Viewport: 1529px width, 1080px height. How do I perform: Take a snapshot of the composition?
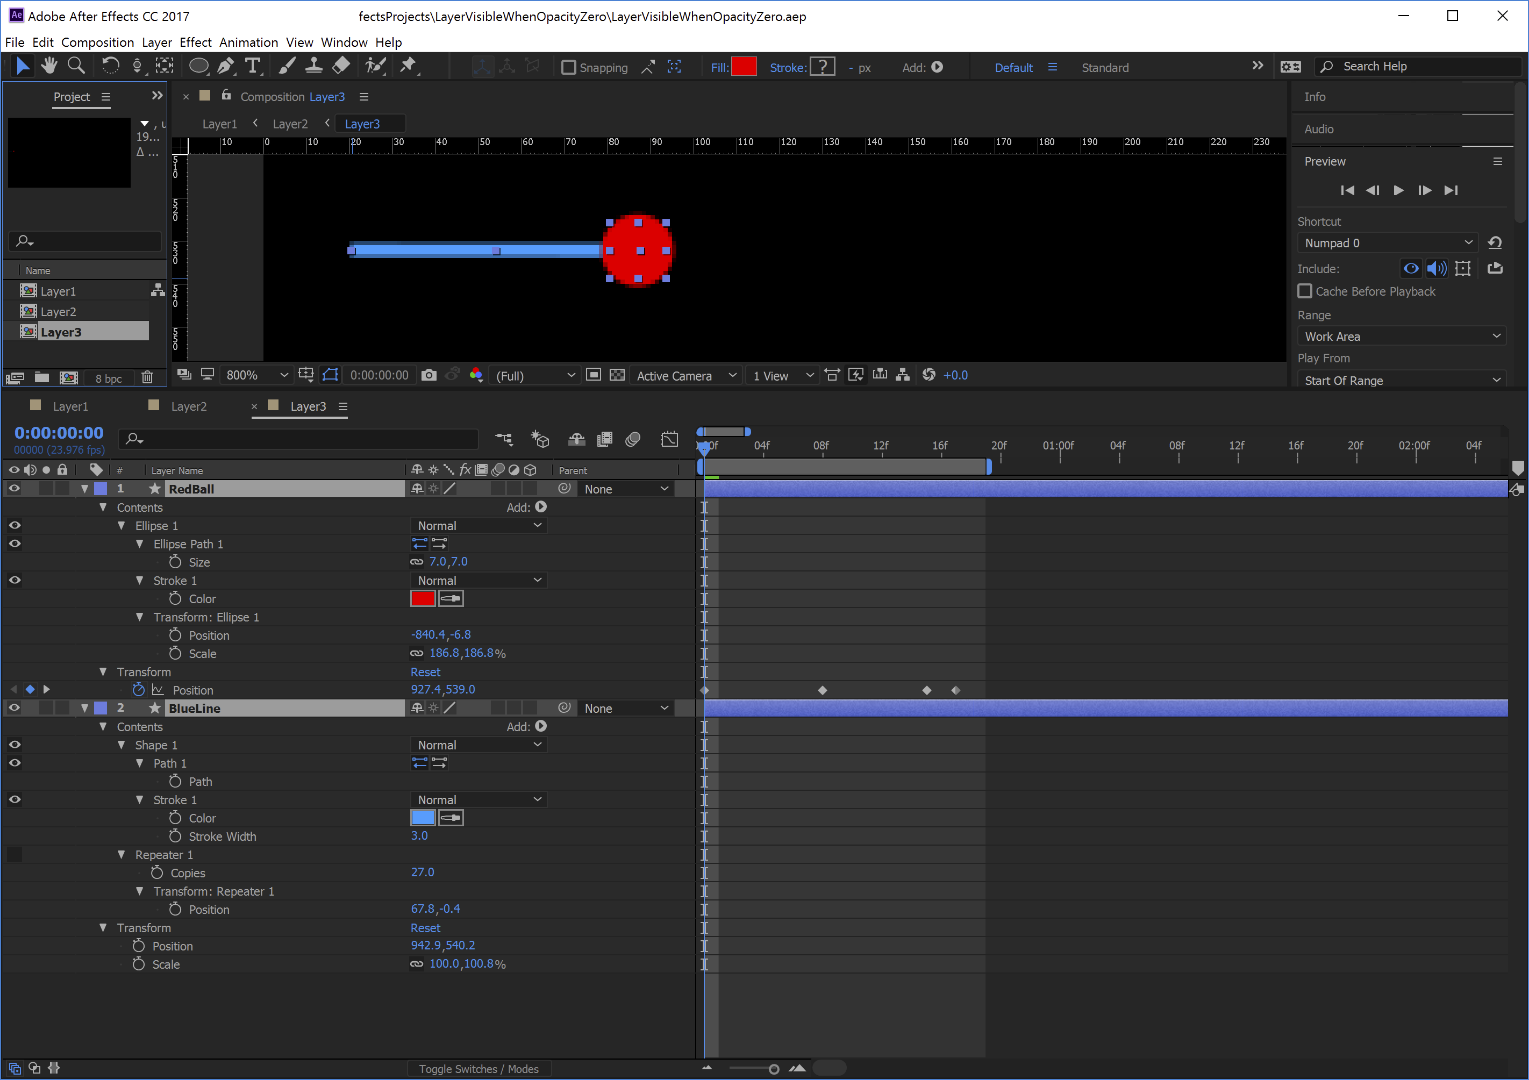click(x=429, y=375)
